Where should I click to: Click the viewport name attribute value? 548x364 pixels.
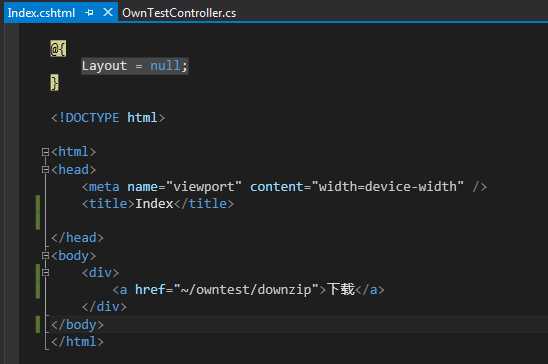point(204,187)
